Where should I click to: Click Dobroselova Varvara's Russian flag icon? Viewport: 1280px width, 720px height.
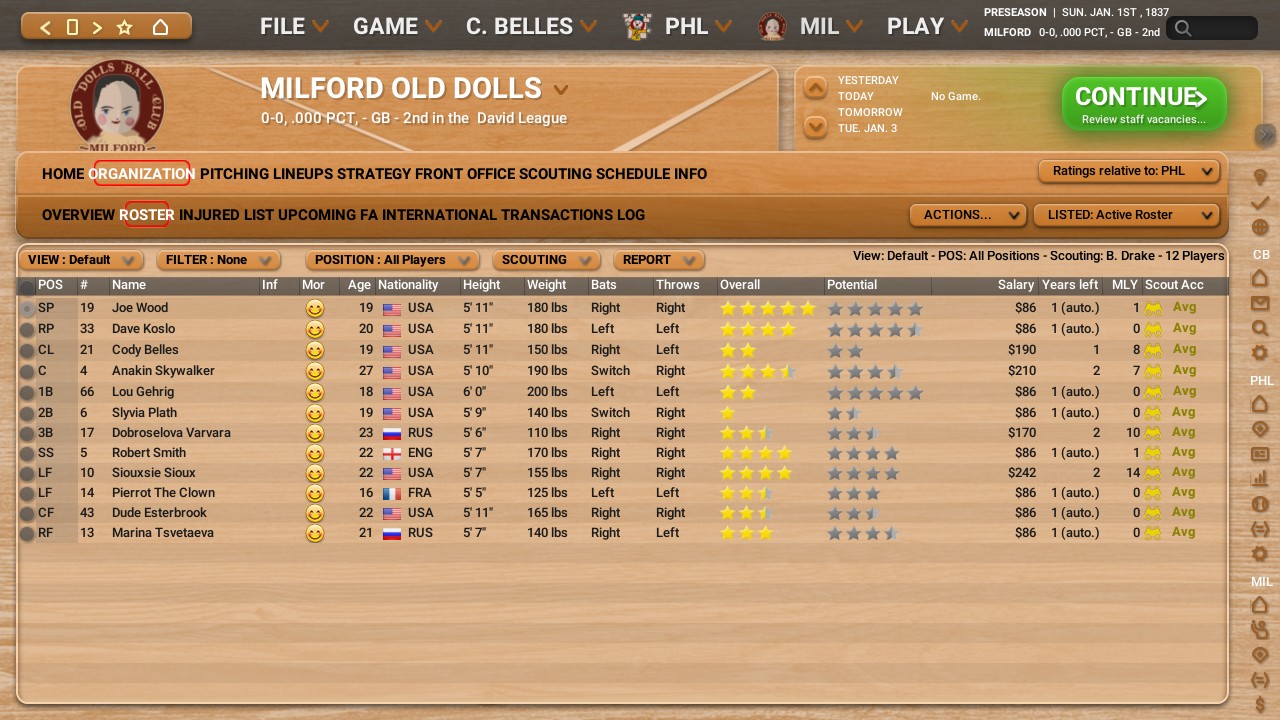[x=392, y=433]
